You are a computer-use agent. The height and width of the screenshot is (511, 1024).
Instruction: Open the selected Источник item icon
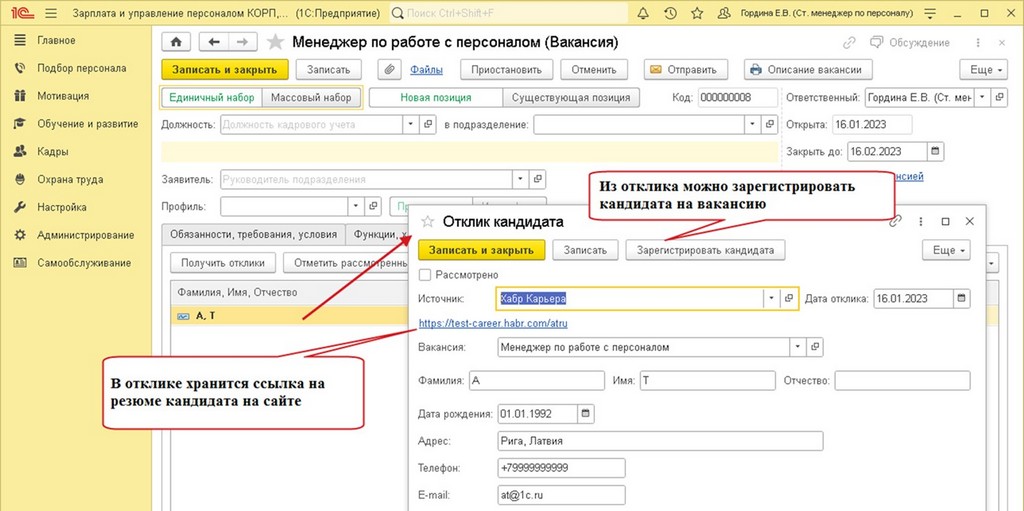tap(789, 299)
